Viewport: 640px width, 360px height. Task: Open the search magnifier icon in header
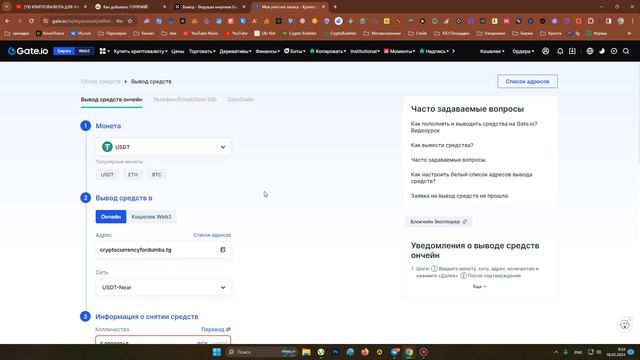pyautogui.click(x=626, y=51)
